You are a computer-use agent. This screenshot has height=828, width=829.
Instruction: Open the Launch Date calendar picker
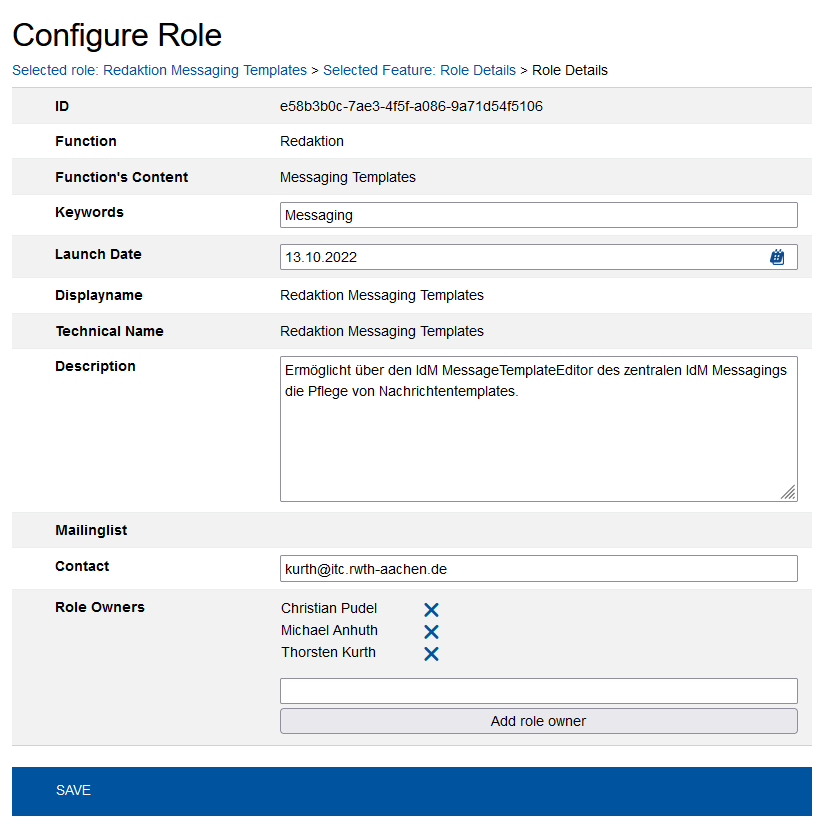pyautogui.click(x=777, y=257)
